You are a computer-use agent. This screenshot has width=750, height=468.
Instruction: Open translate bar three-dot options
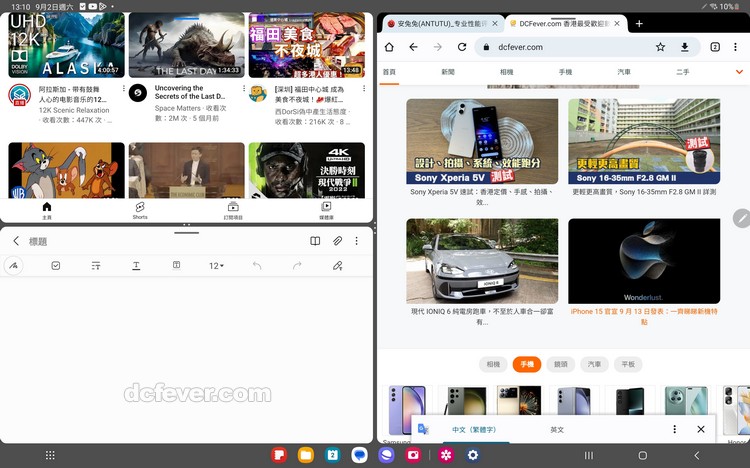coord(675,429)
